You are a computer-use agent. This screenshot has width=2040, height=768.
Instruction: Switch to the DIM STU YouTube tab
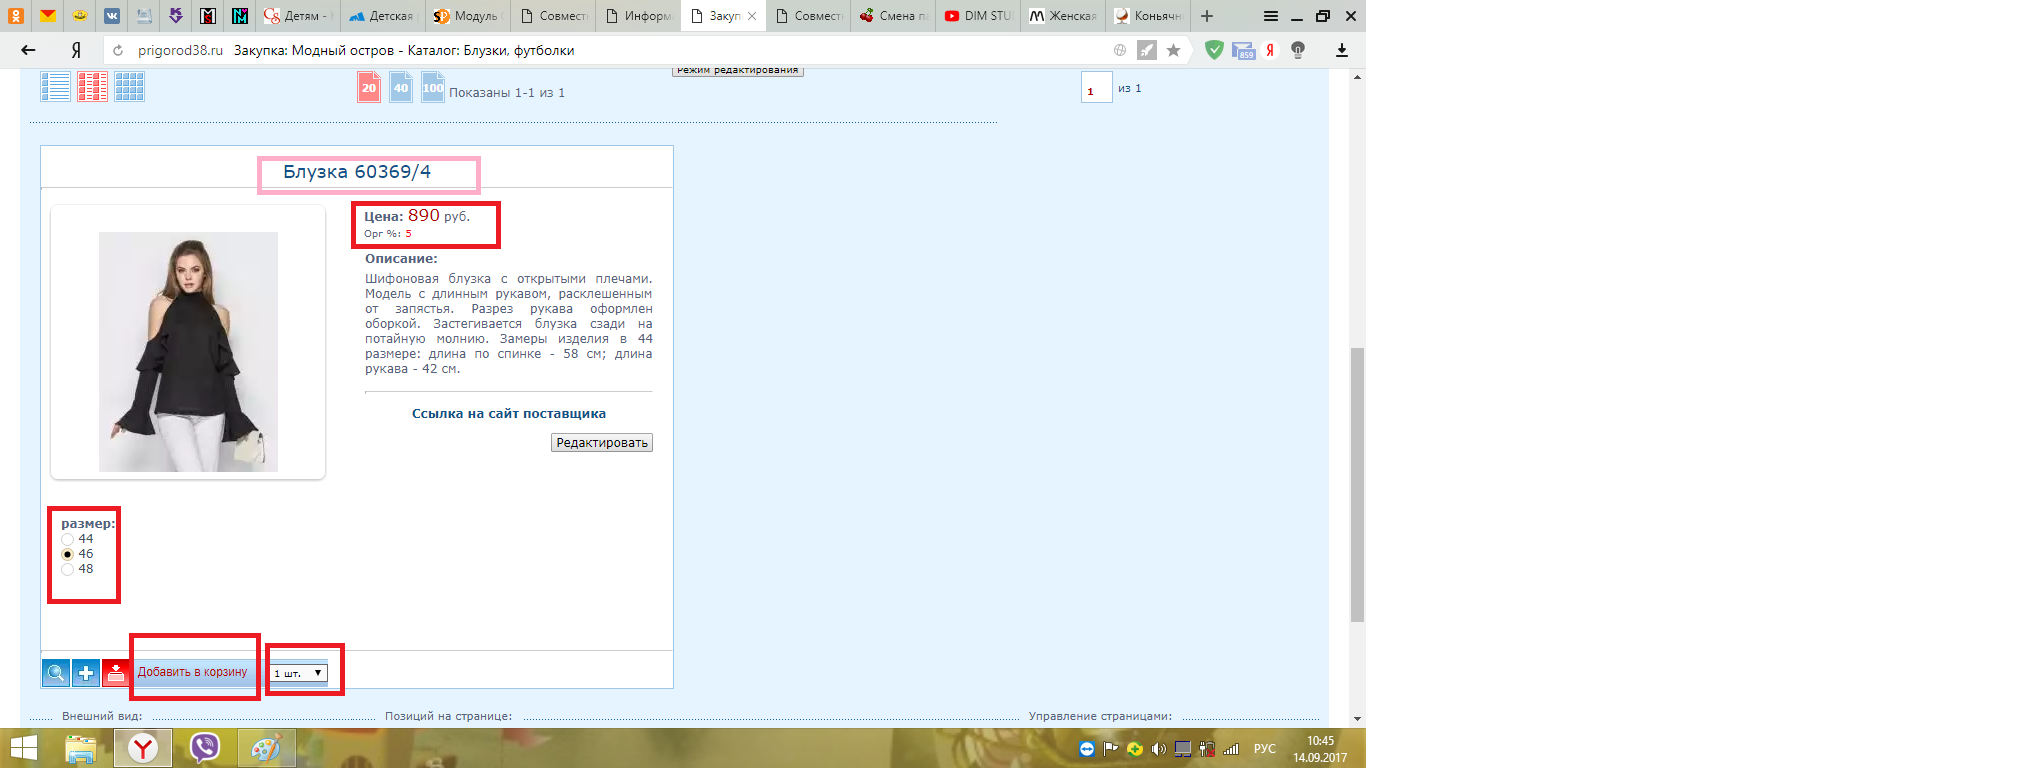[978, 16]
